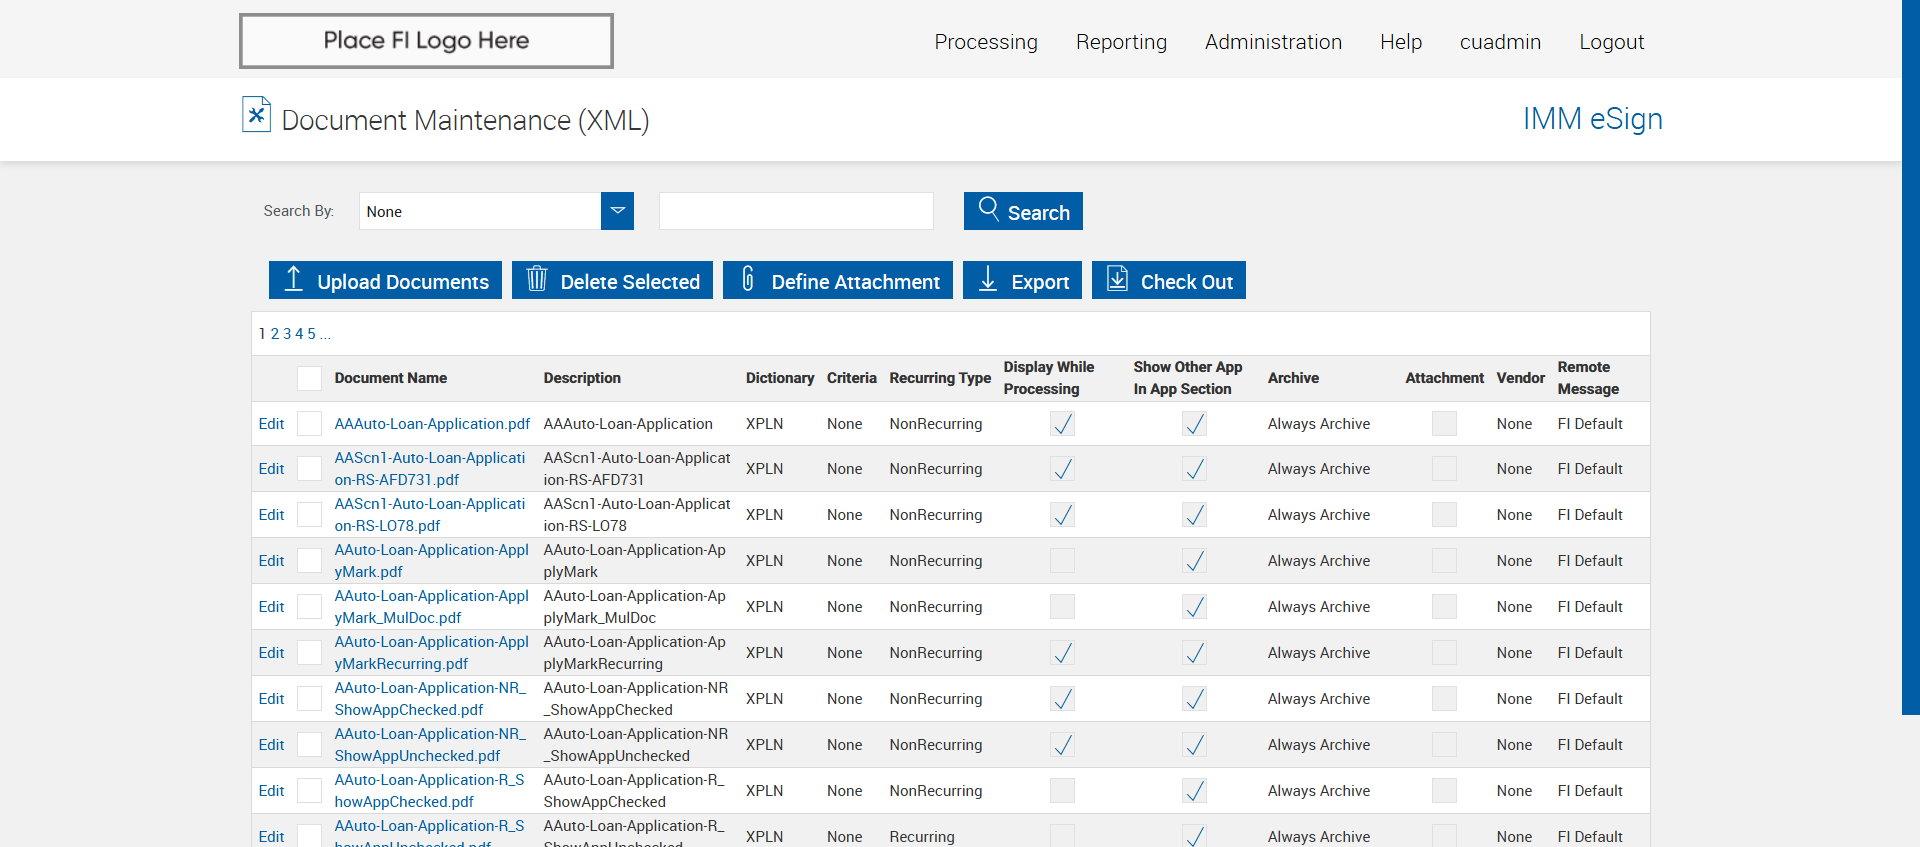Click the download arrow icon for Export

point(988,279)
